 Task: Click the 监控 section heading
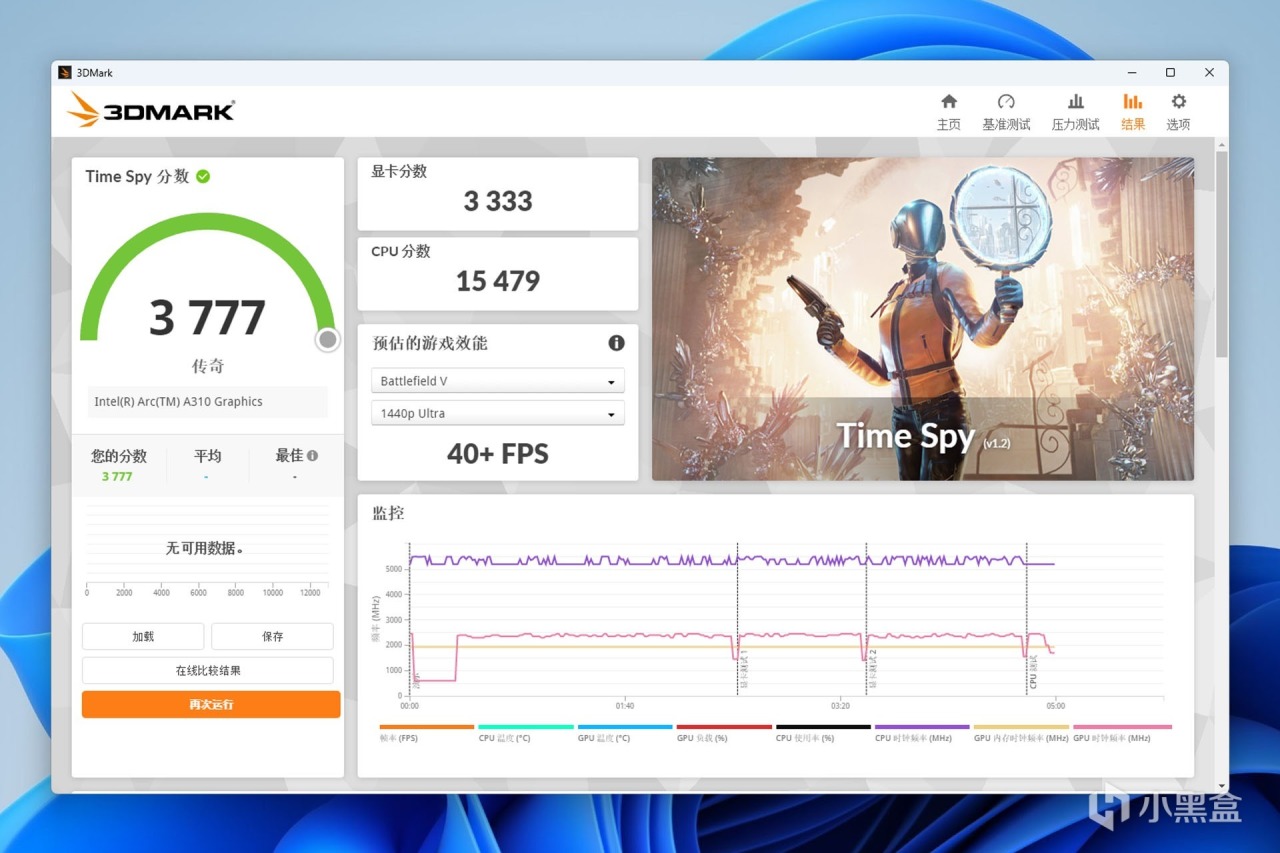point(388,513)
